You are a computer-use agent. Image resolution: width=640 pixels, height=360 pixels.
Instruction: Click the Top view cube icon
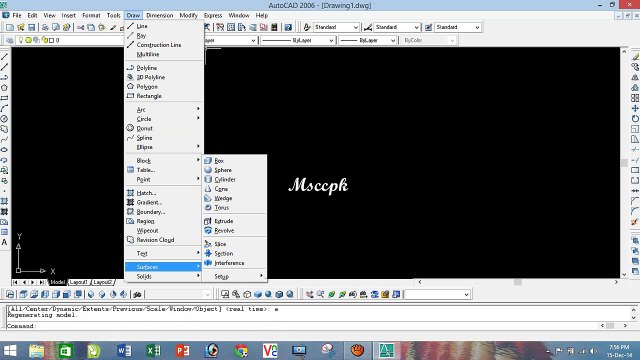pyautogui.click(x=23, y=294)
